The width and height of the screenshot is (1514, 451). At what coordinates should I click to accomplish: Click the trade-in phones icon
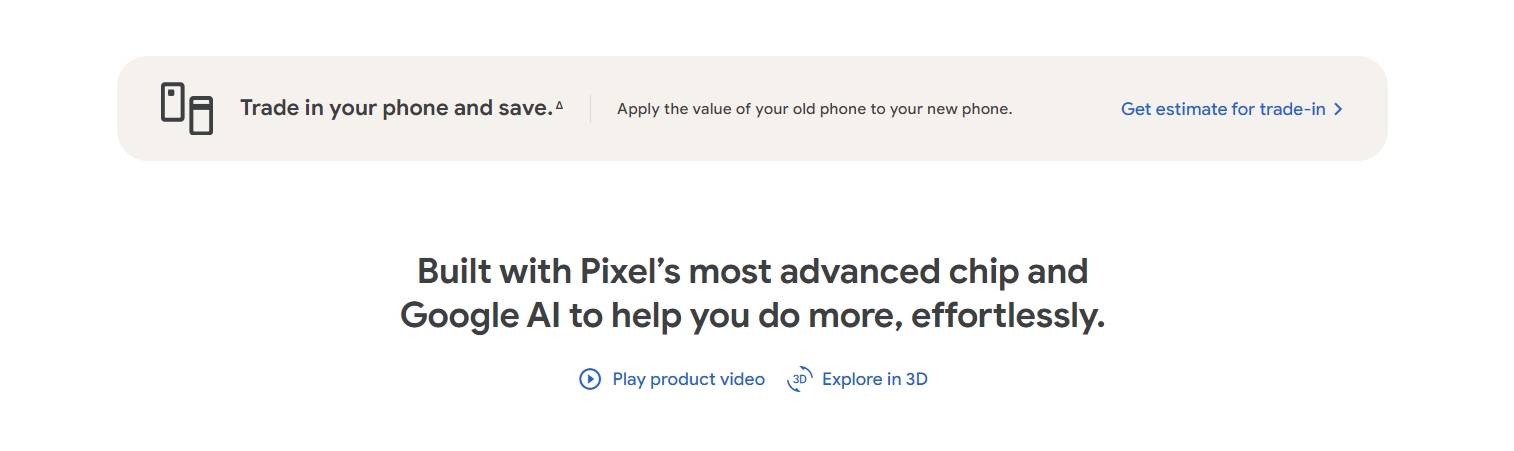click(x=187, y=108)
